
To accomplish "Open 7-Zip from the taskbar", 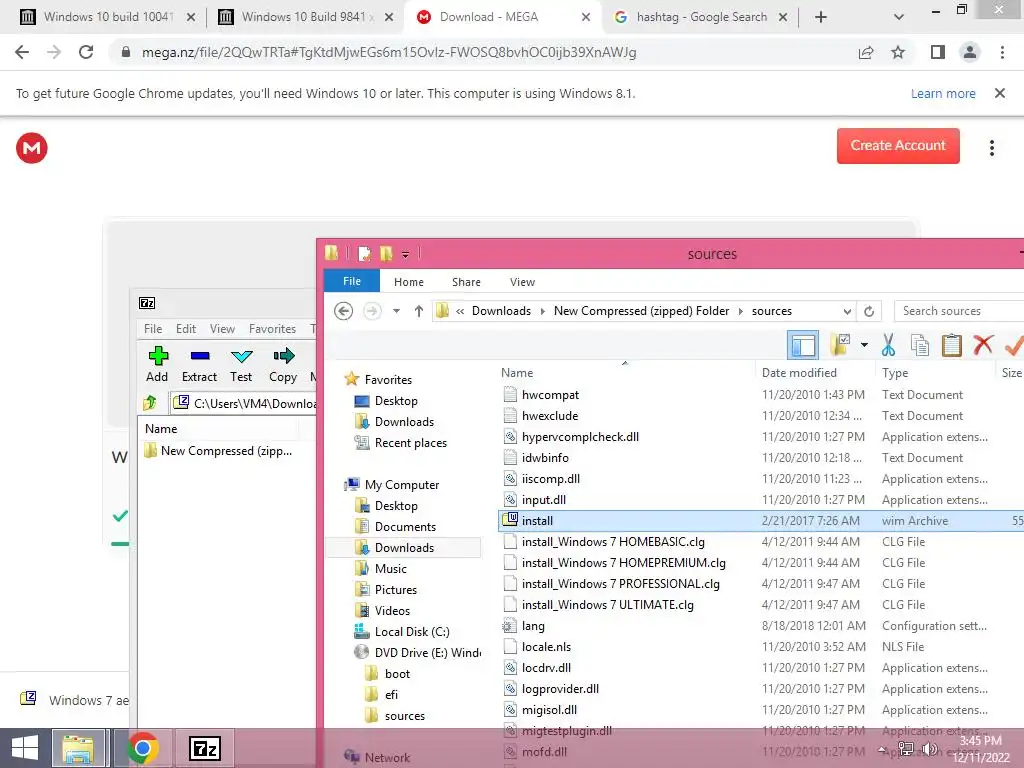I will (x=204, y=748).
